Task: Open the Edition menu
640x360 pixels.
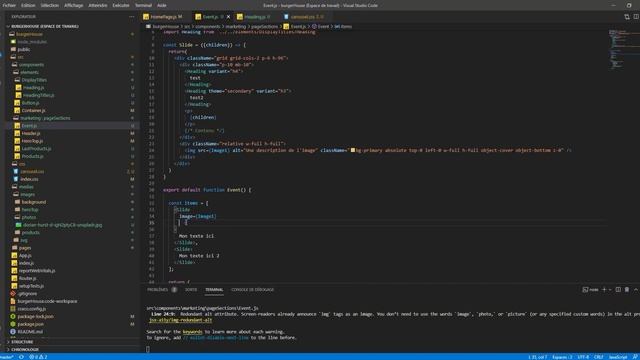Action: [x=28, y=5]
